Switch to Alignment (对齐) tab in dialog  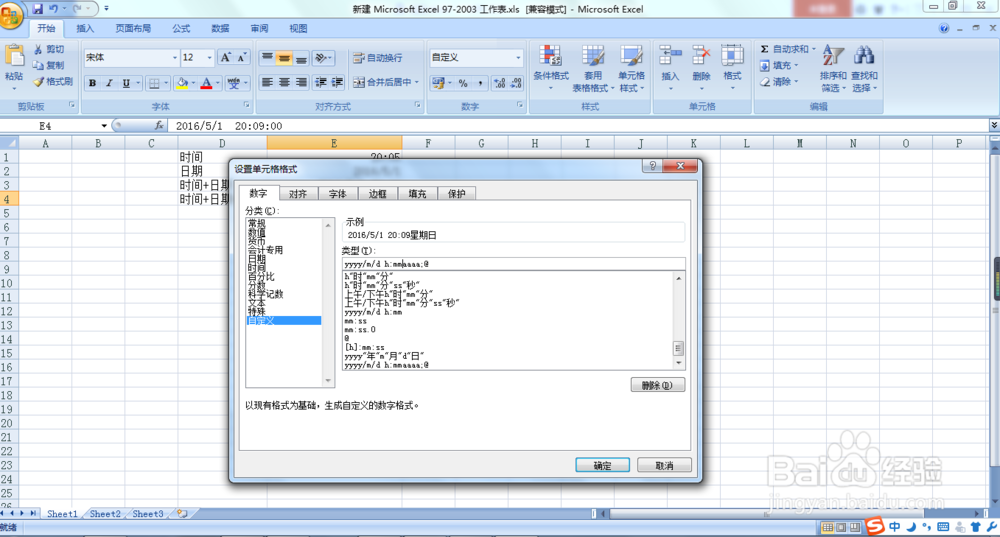tap(298, 194)
